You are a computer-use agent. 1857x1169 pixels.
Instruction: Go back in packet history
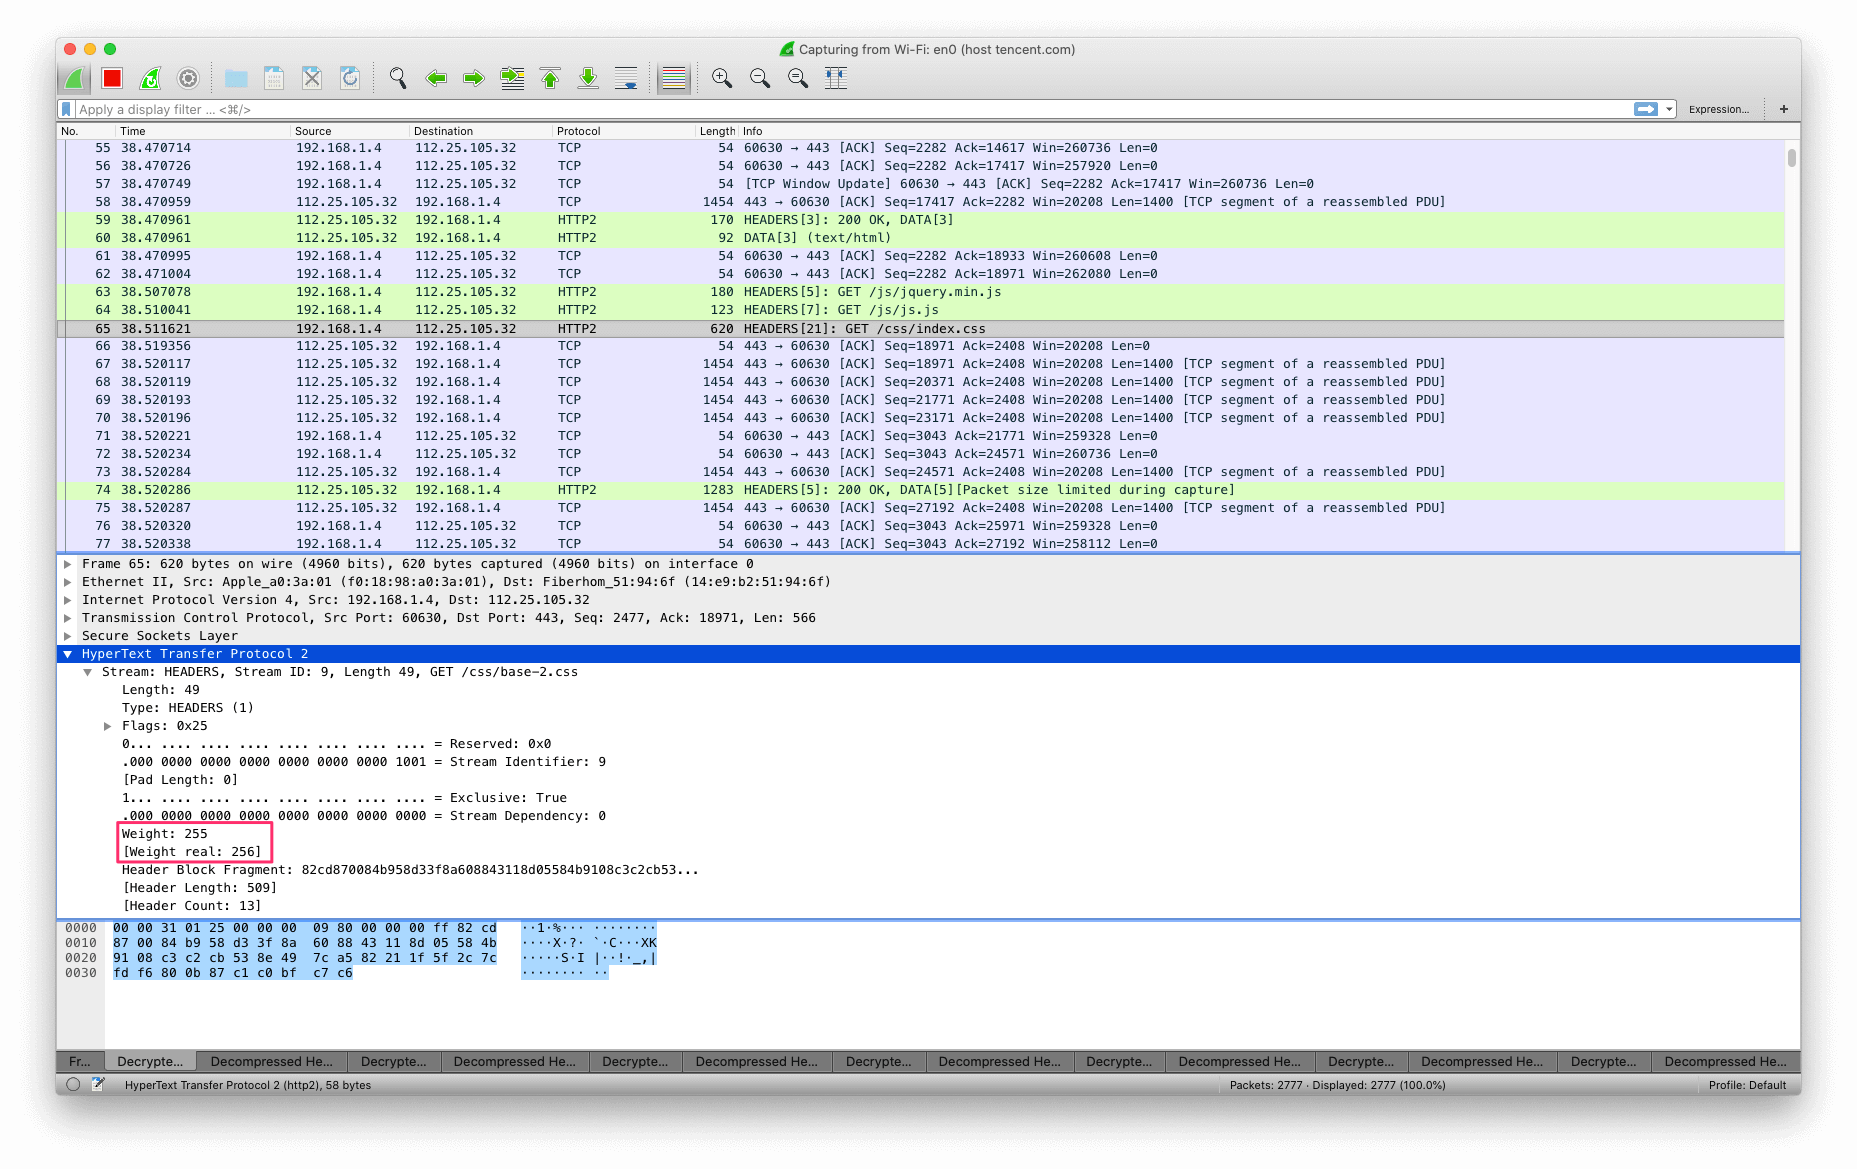(x=436, y=78)
